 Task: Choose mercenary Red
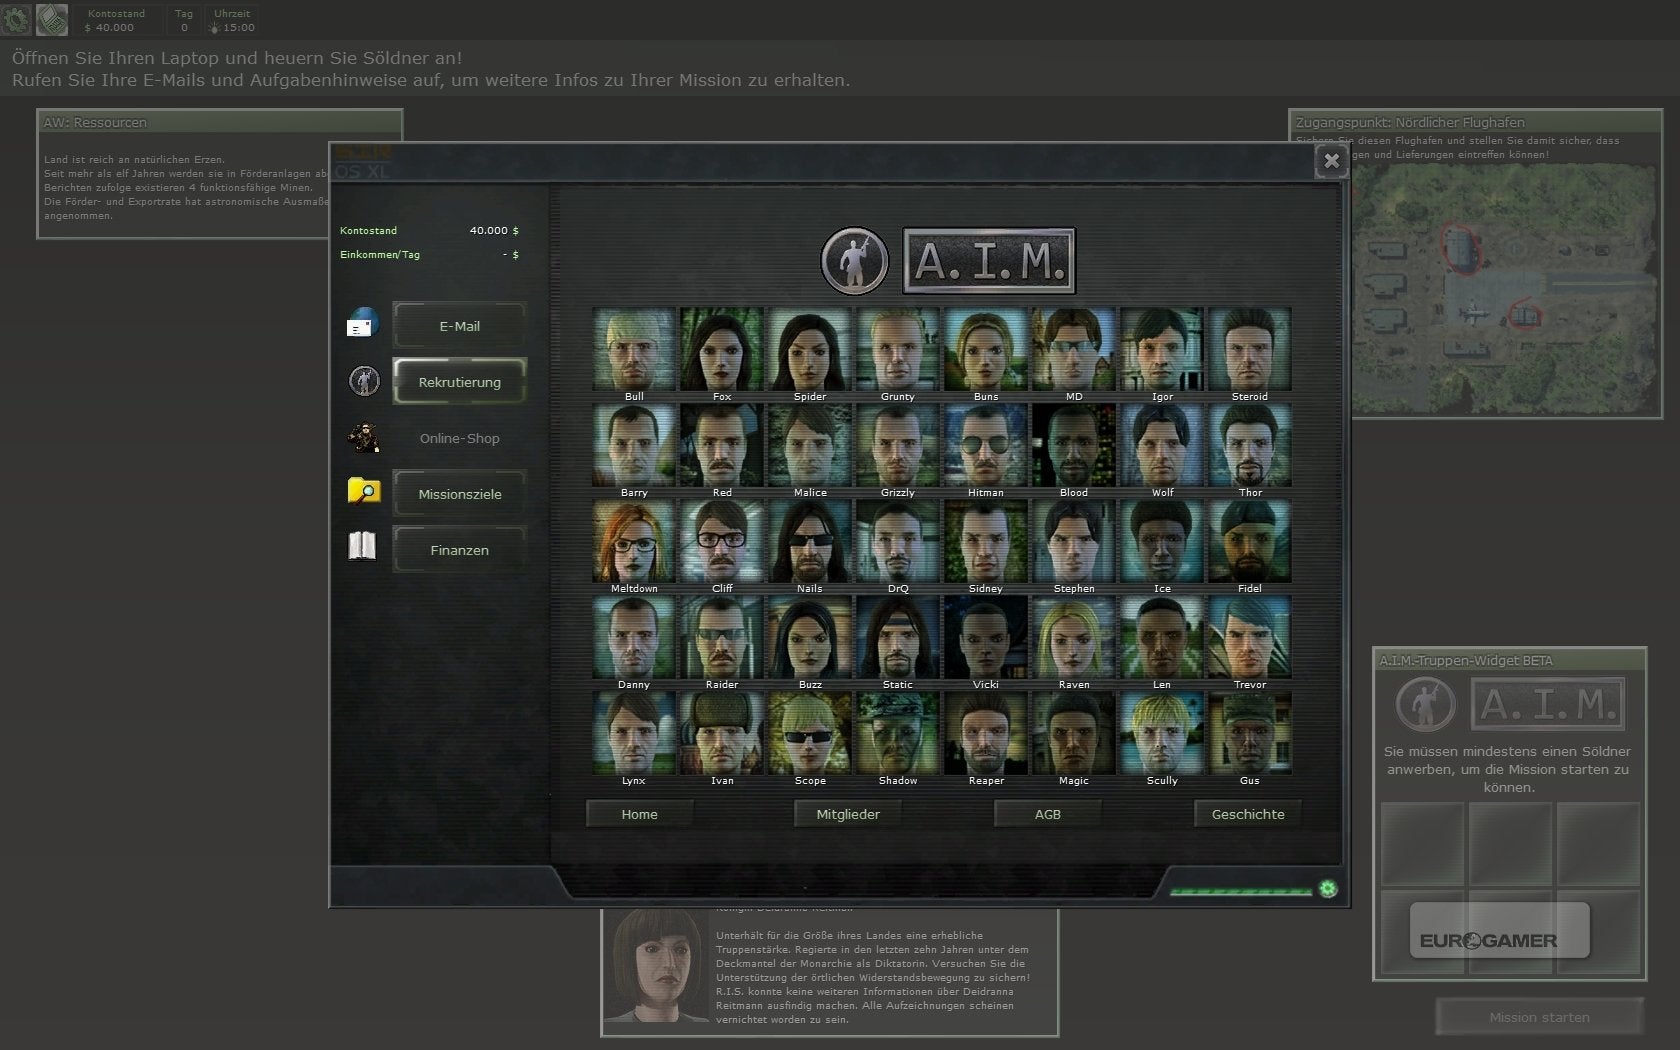[x=722, y=445]
